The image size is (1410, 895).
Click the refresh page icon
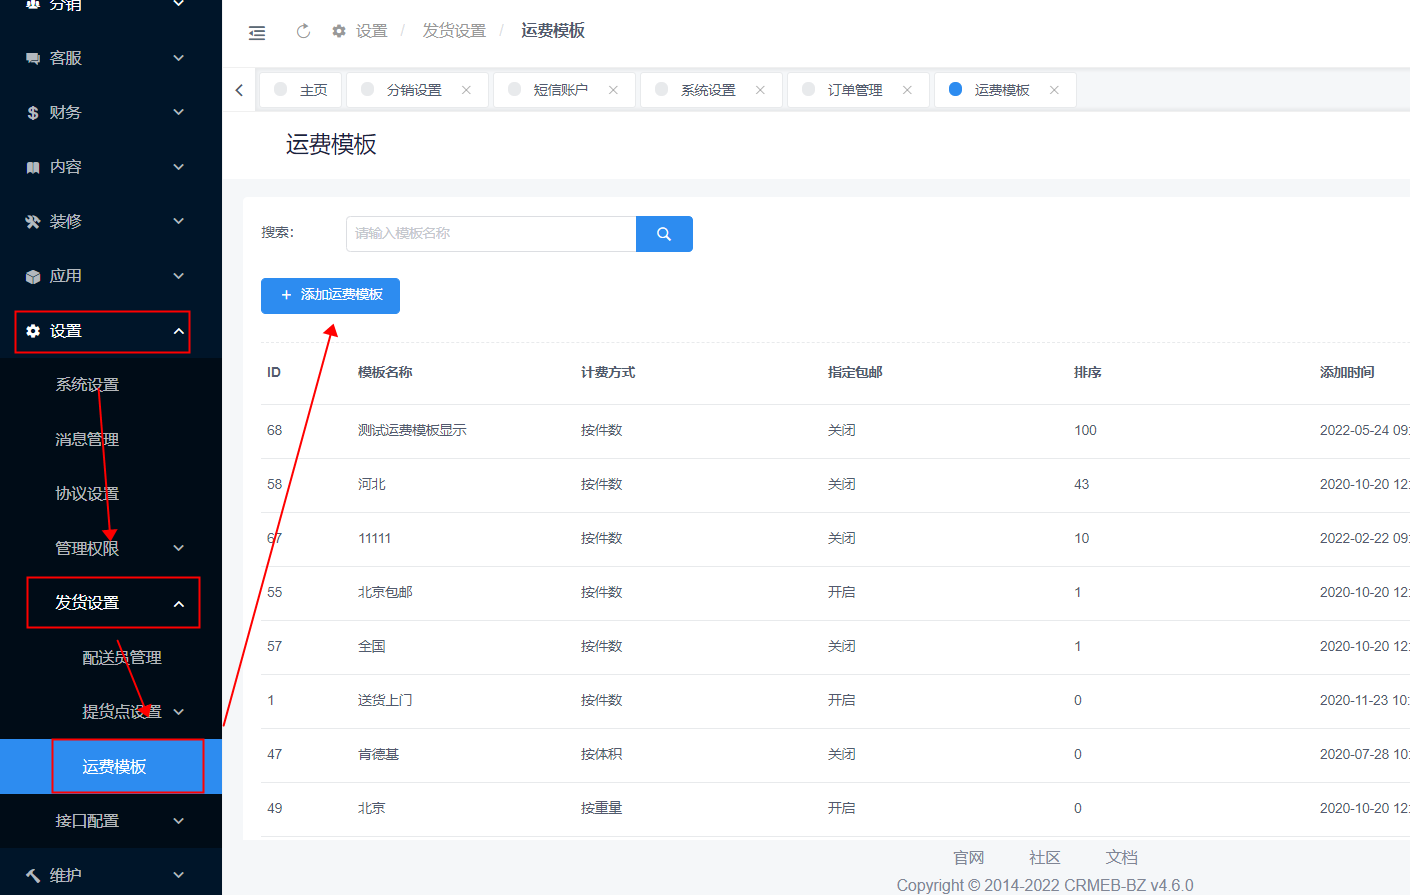[x=303, y=31]
